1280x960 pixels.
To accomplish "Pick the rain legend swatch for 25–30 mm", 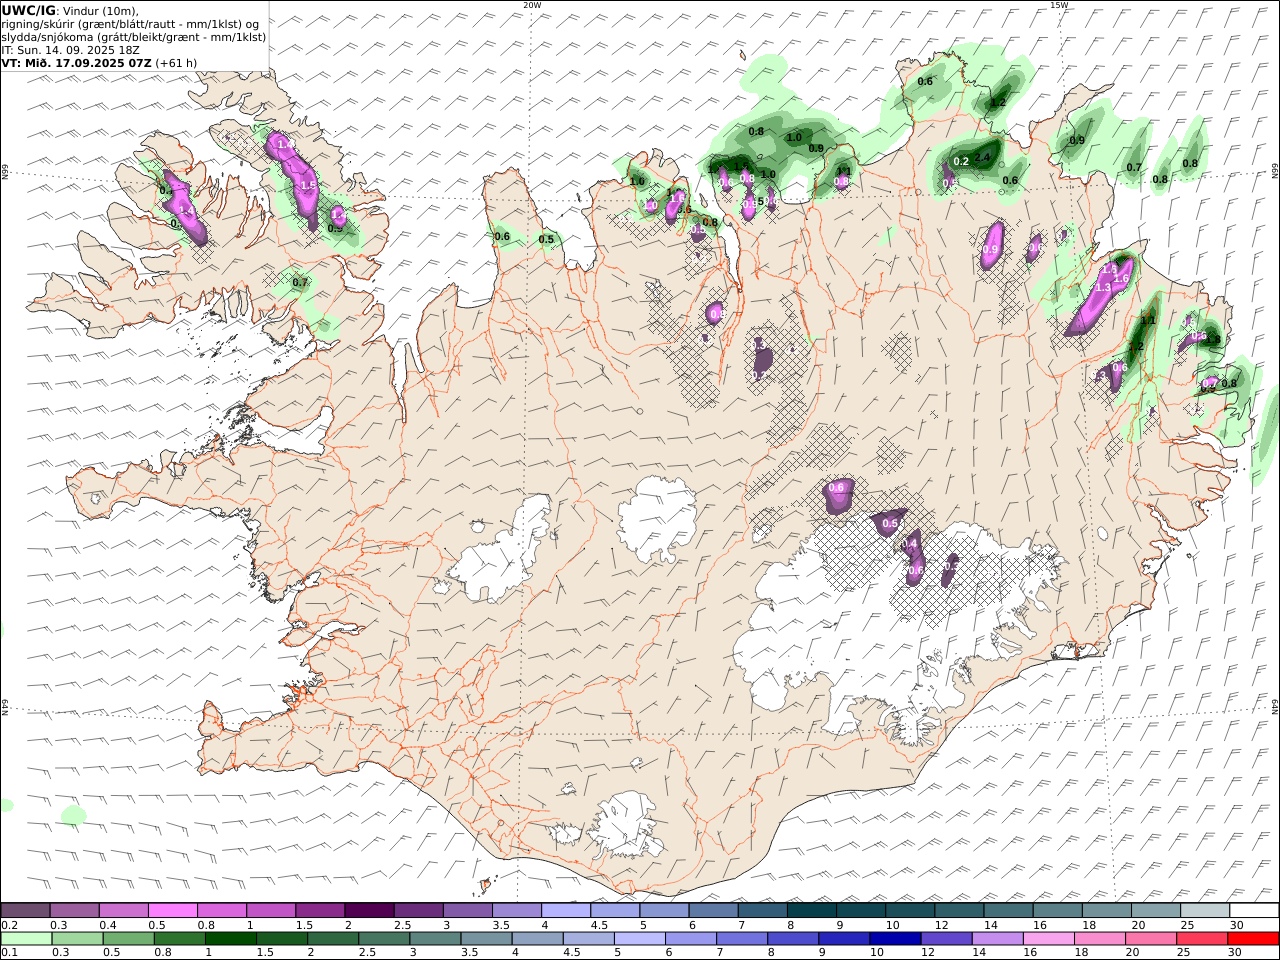I will [1201, 939].
